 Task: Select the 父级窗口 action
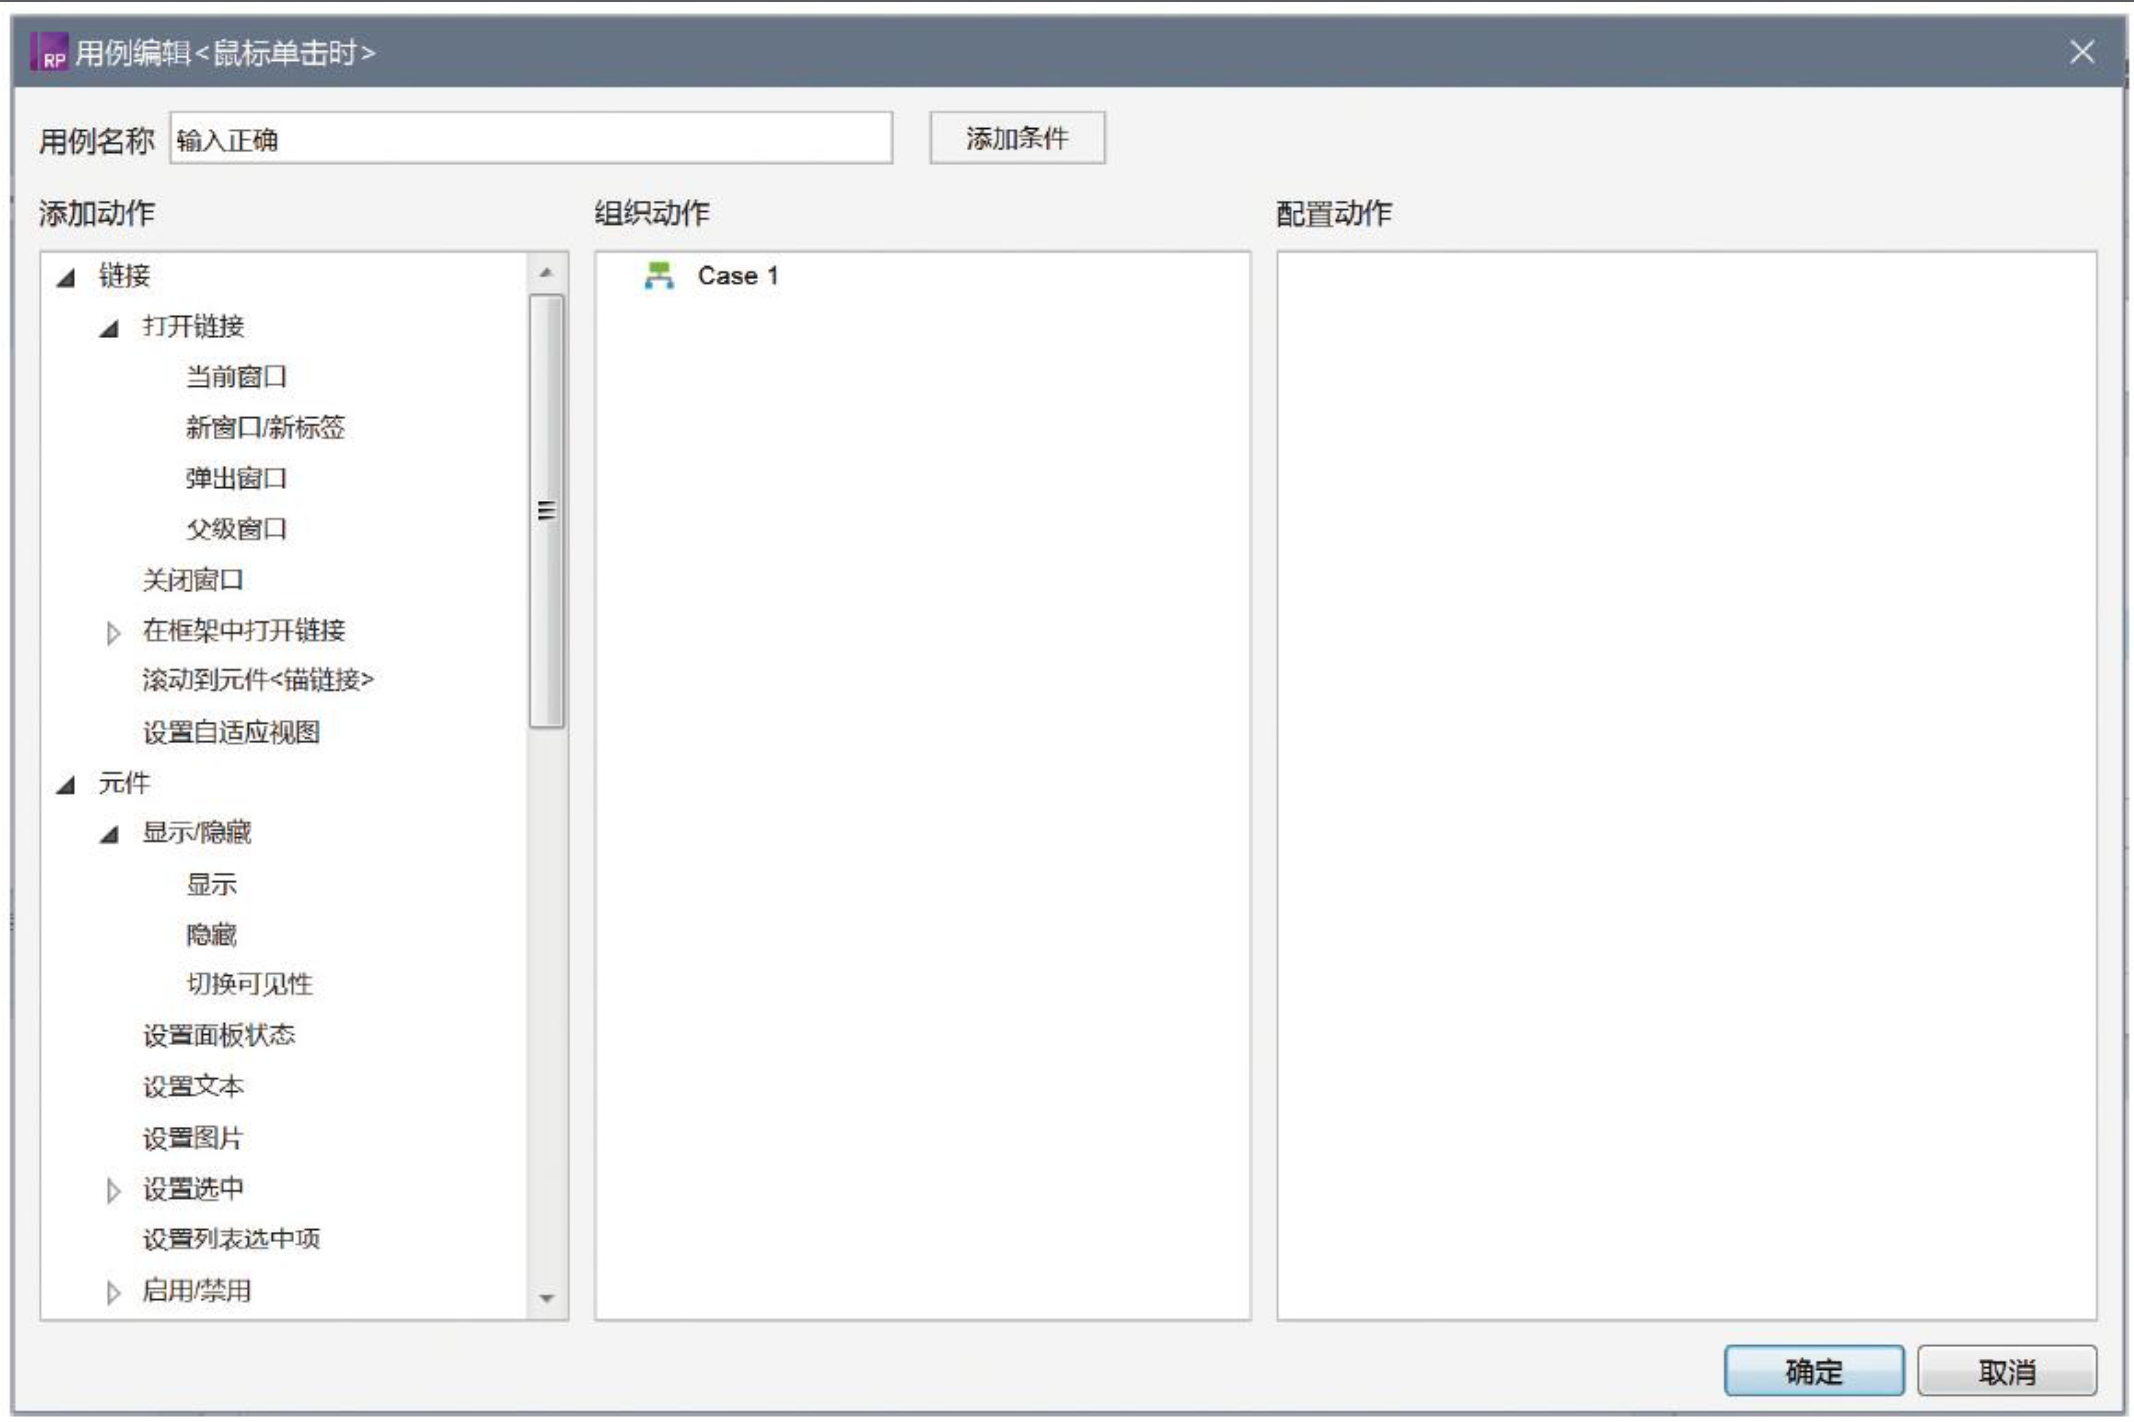[x=236, y=529]
